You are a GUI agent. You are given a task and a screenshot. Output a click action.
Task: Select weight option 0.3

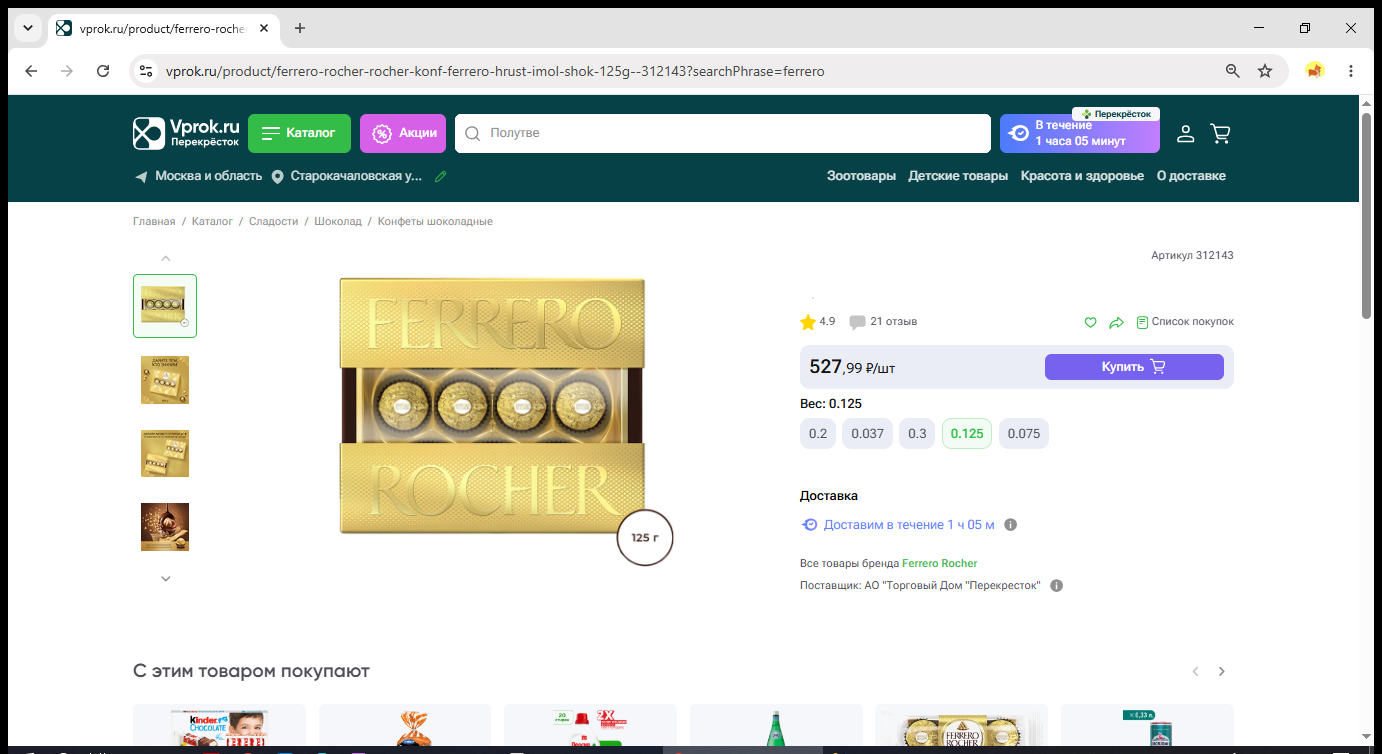pos(917,434)
